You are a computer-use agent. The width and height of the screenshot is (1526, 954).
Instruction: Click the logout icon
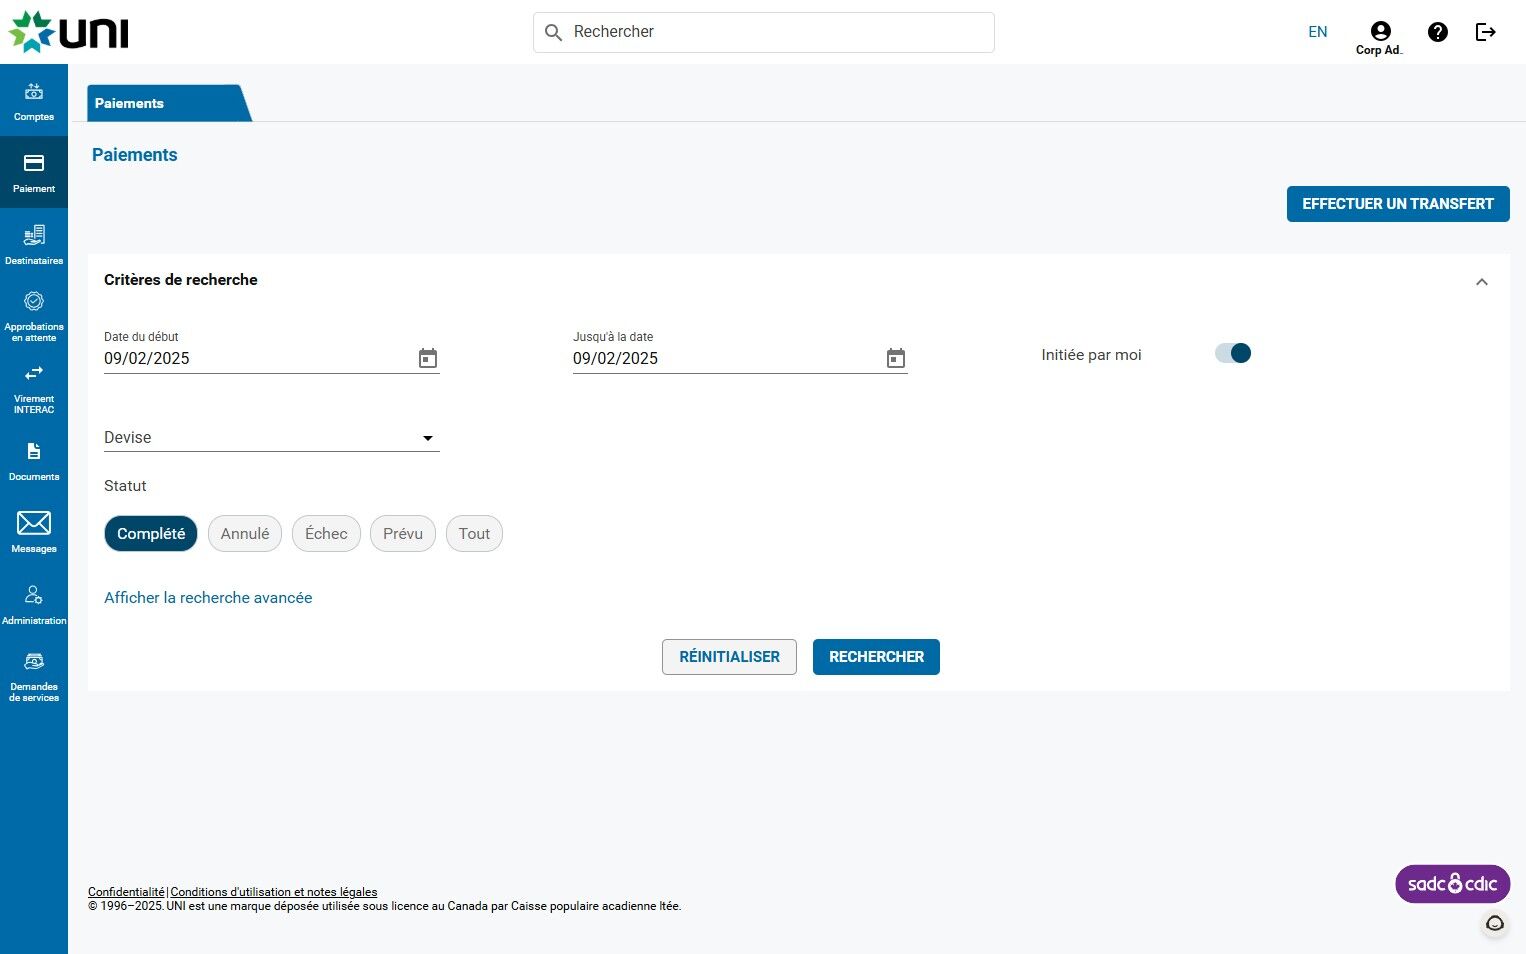1486,32
